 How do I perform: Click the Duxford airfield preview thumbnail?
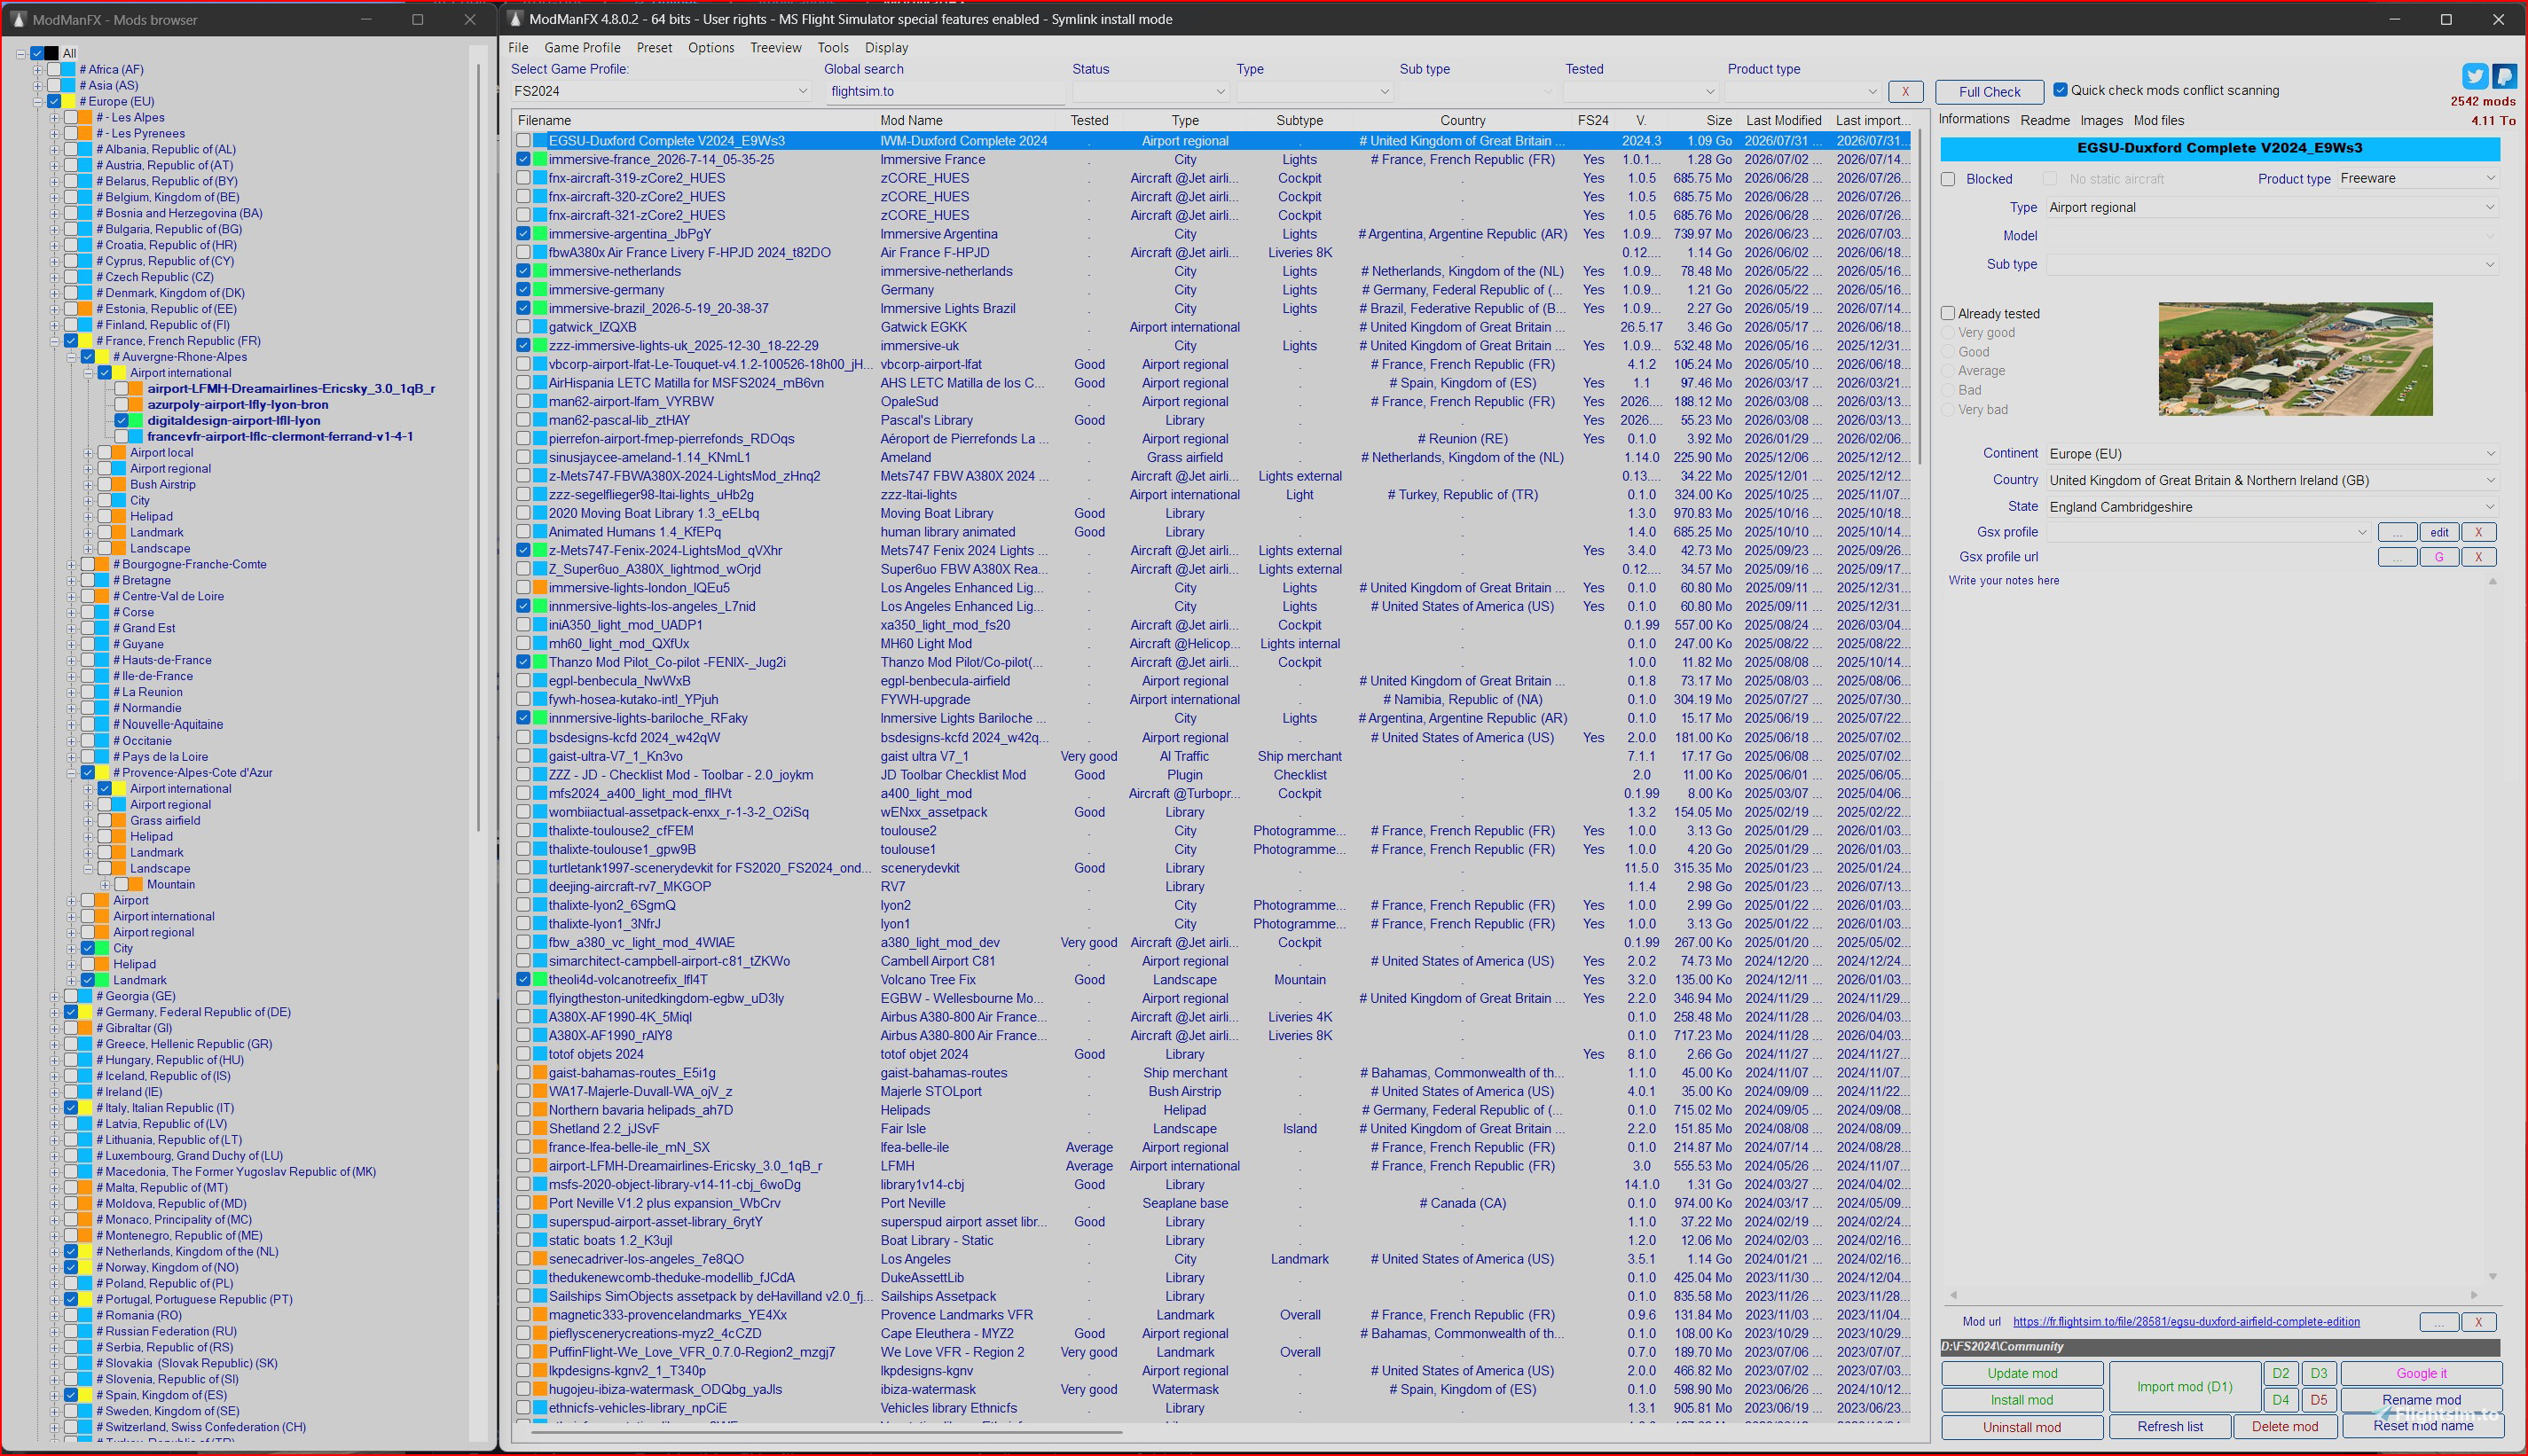click(2295, 359)
